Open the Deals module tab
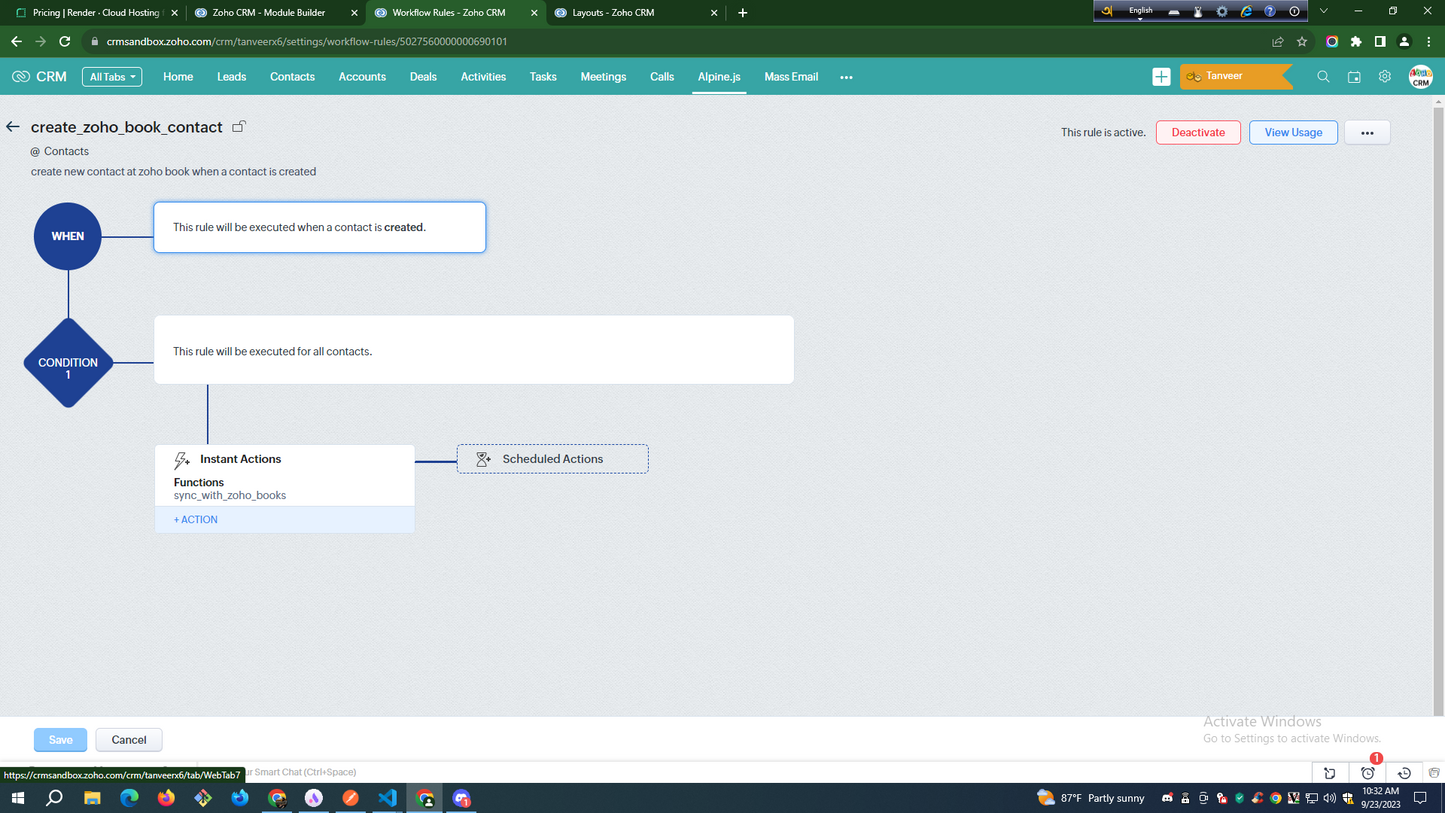1445x813 pixels. tap(423, 77)
